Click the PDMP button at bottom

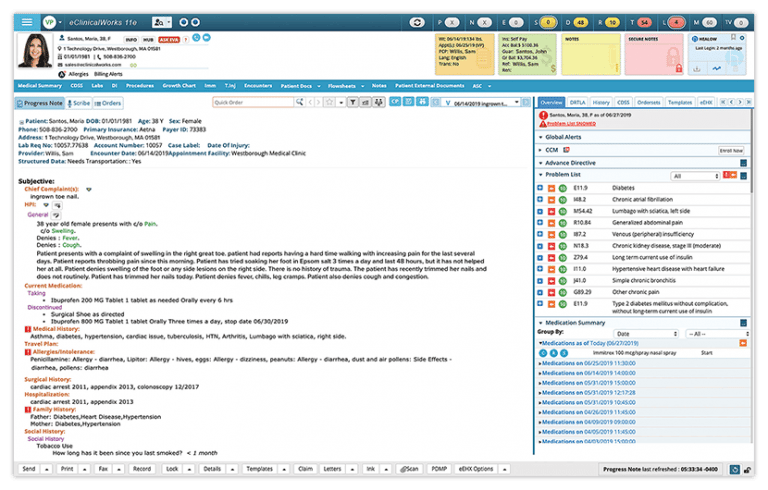coord(439,469)
